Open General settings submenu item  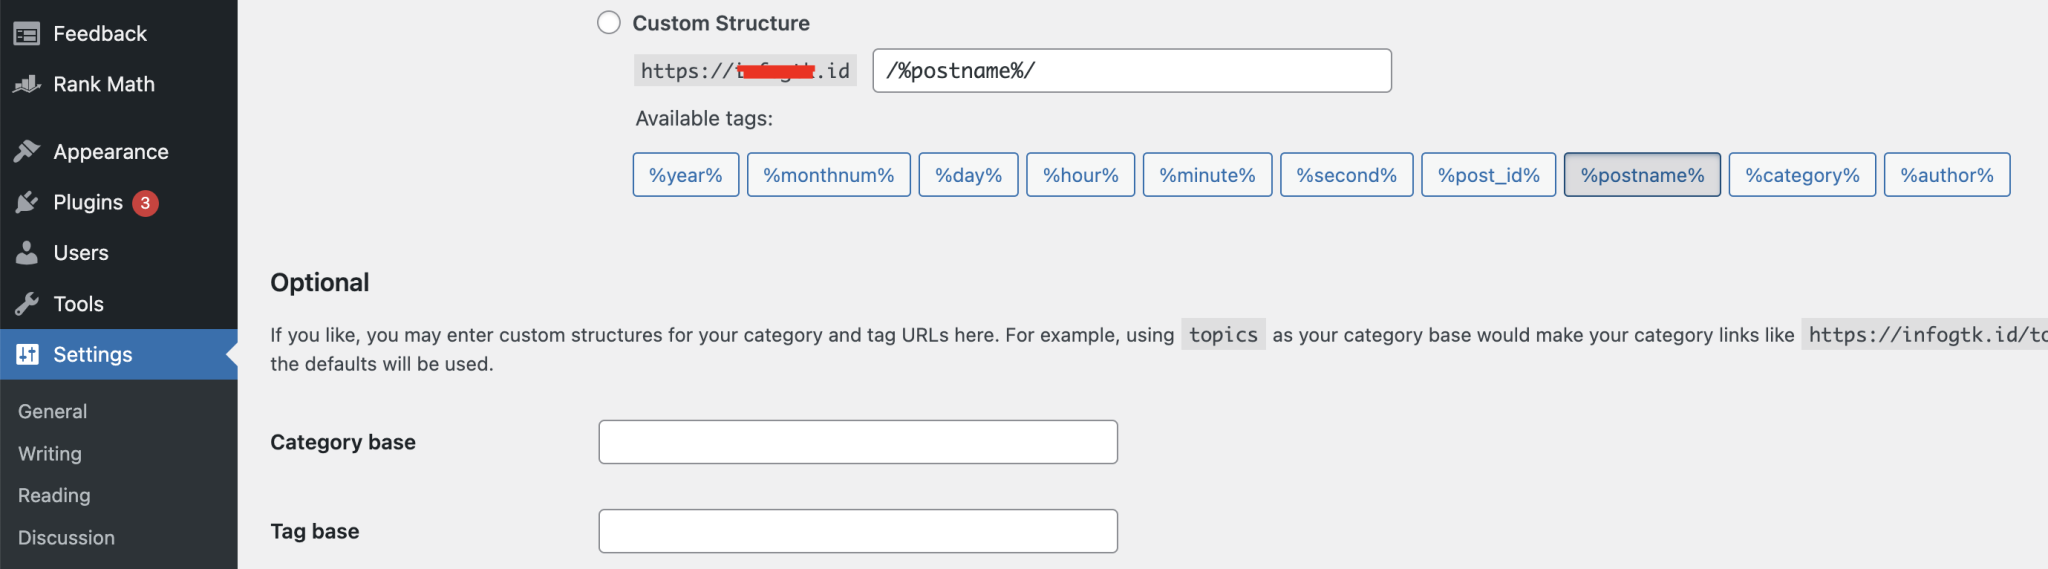(52, 412)
